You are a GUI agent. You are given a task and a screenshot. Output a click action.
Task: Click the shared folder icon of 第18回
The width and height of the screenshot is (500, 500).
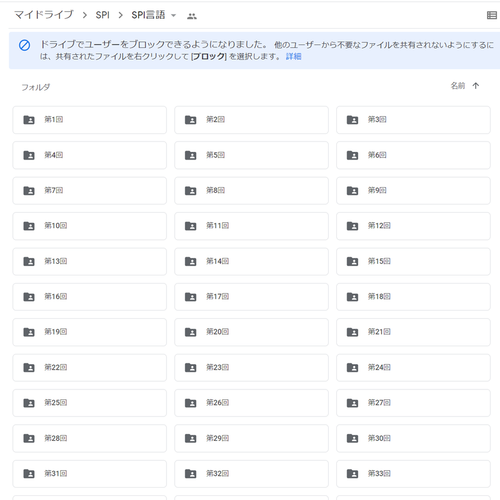pyautogui.click(x=352, y=297)
